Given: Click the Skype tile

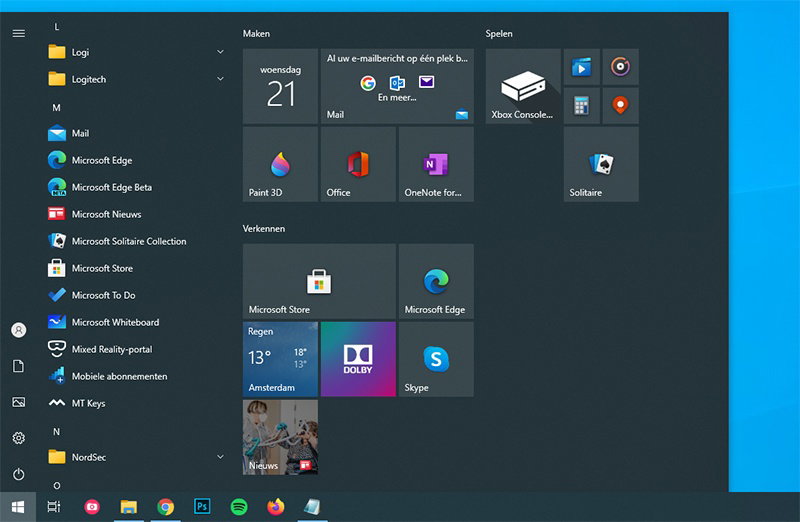Looking at the screenshot, I should (436, 358).
